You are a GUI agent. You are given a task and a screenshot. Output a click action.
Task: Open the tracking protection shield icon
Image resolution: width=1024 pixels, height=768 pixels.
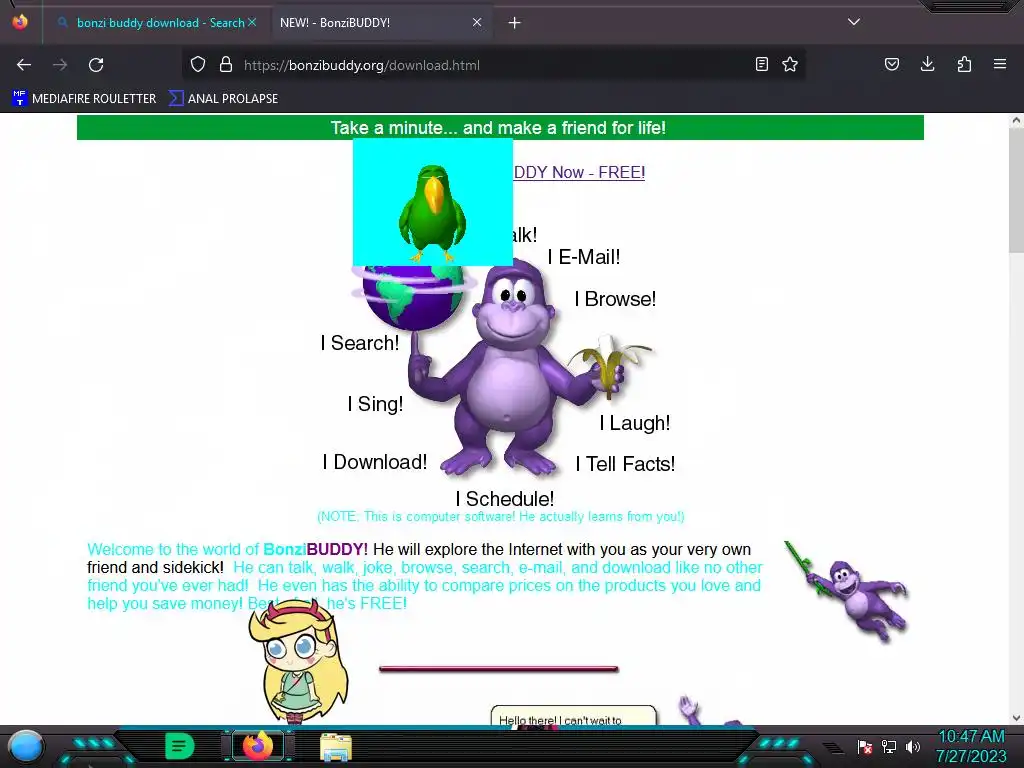(x=198, y=65)
